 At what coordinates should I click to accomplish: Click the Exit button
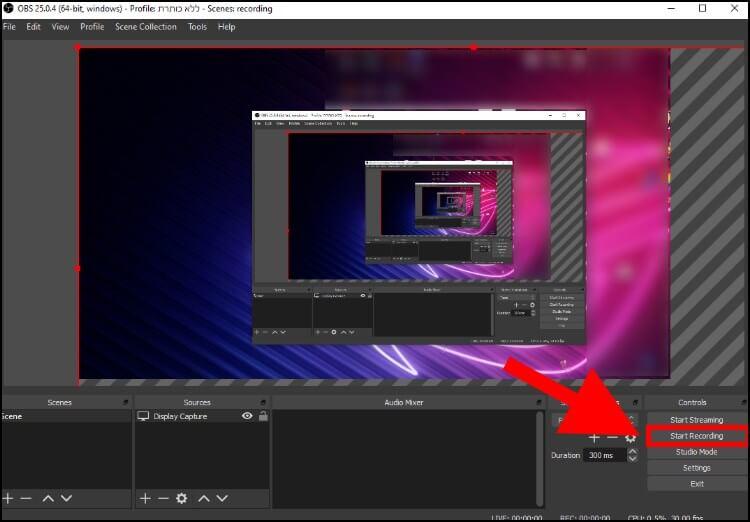click(x=696, y=484)
